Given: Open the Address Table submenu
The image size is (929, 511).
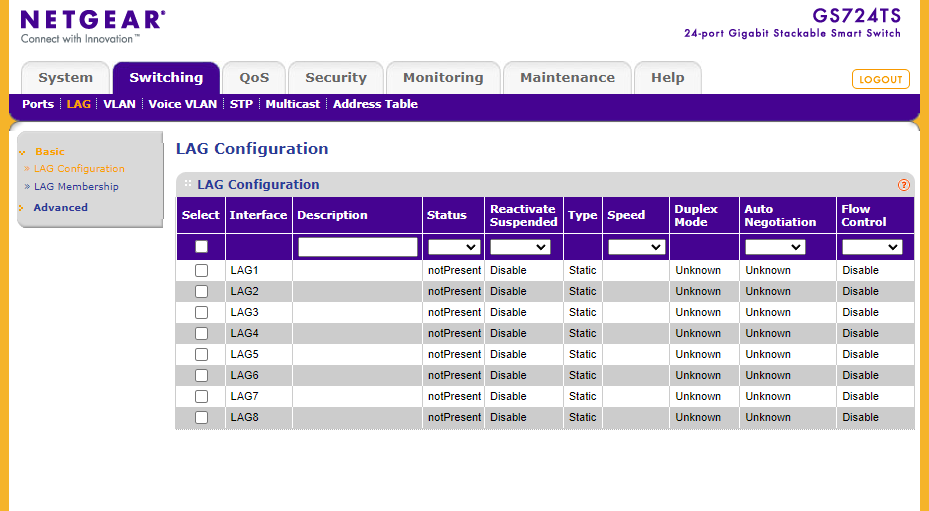Looking at the screenshot, I should coord(375,104).
